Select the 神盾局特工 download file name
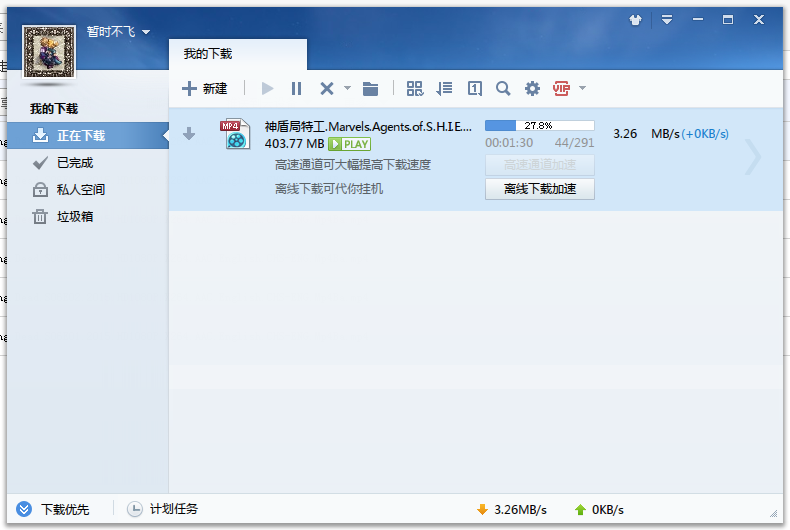Image resolution: width=790 pixels, height=530 pixels. 368,127
